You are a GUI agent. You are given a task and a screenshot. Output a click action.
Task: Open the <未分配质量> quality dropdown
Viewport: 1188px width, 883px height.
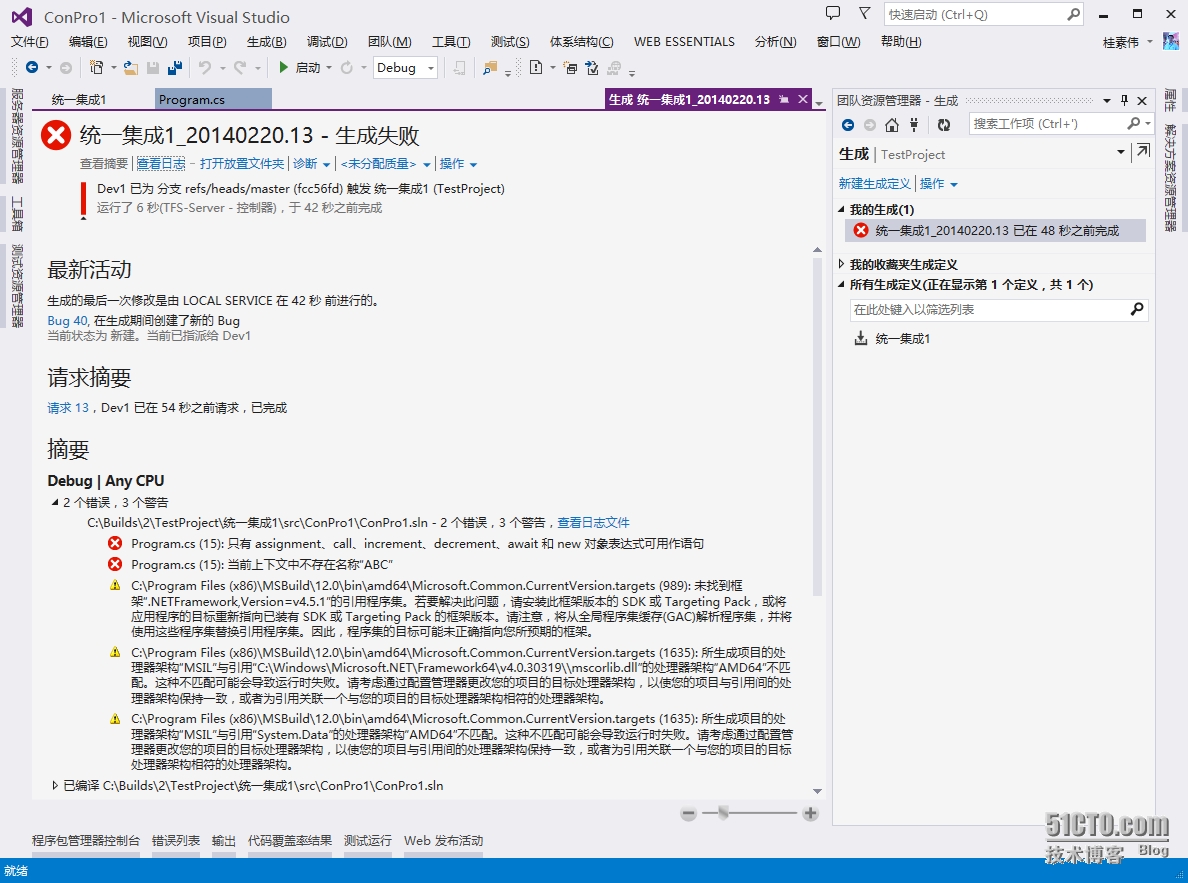[x=427, y=164]
